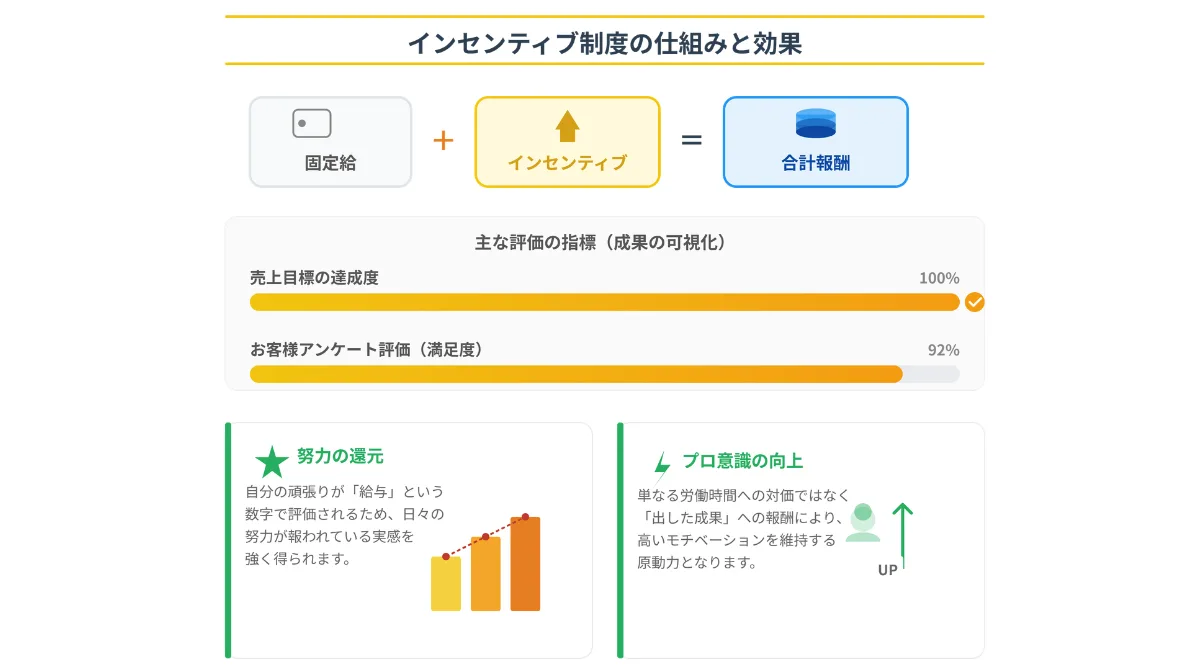Click the blue coin stack icon

coord(816,123)
